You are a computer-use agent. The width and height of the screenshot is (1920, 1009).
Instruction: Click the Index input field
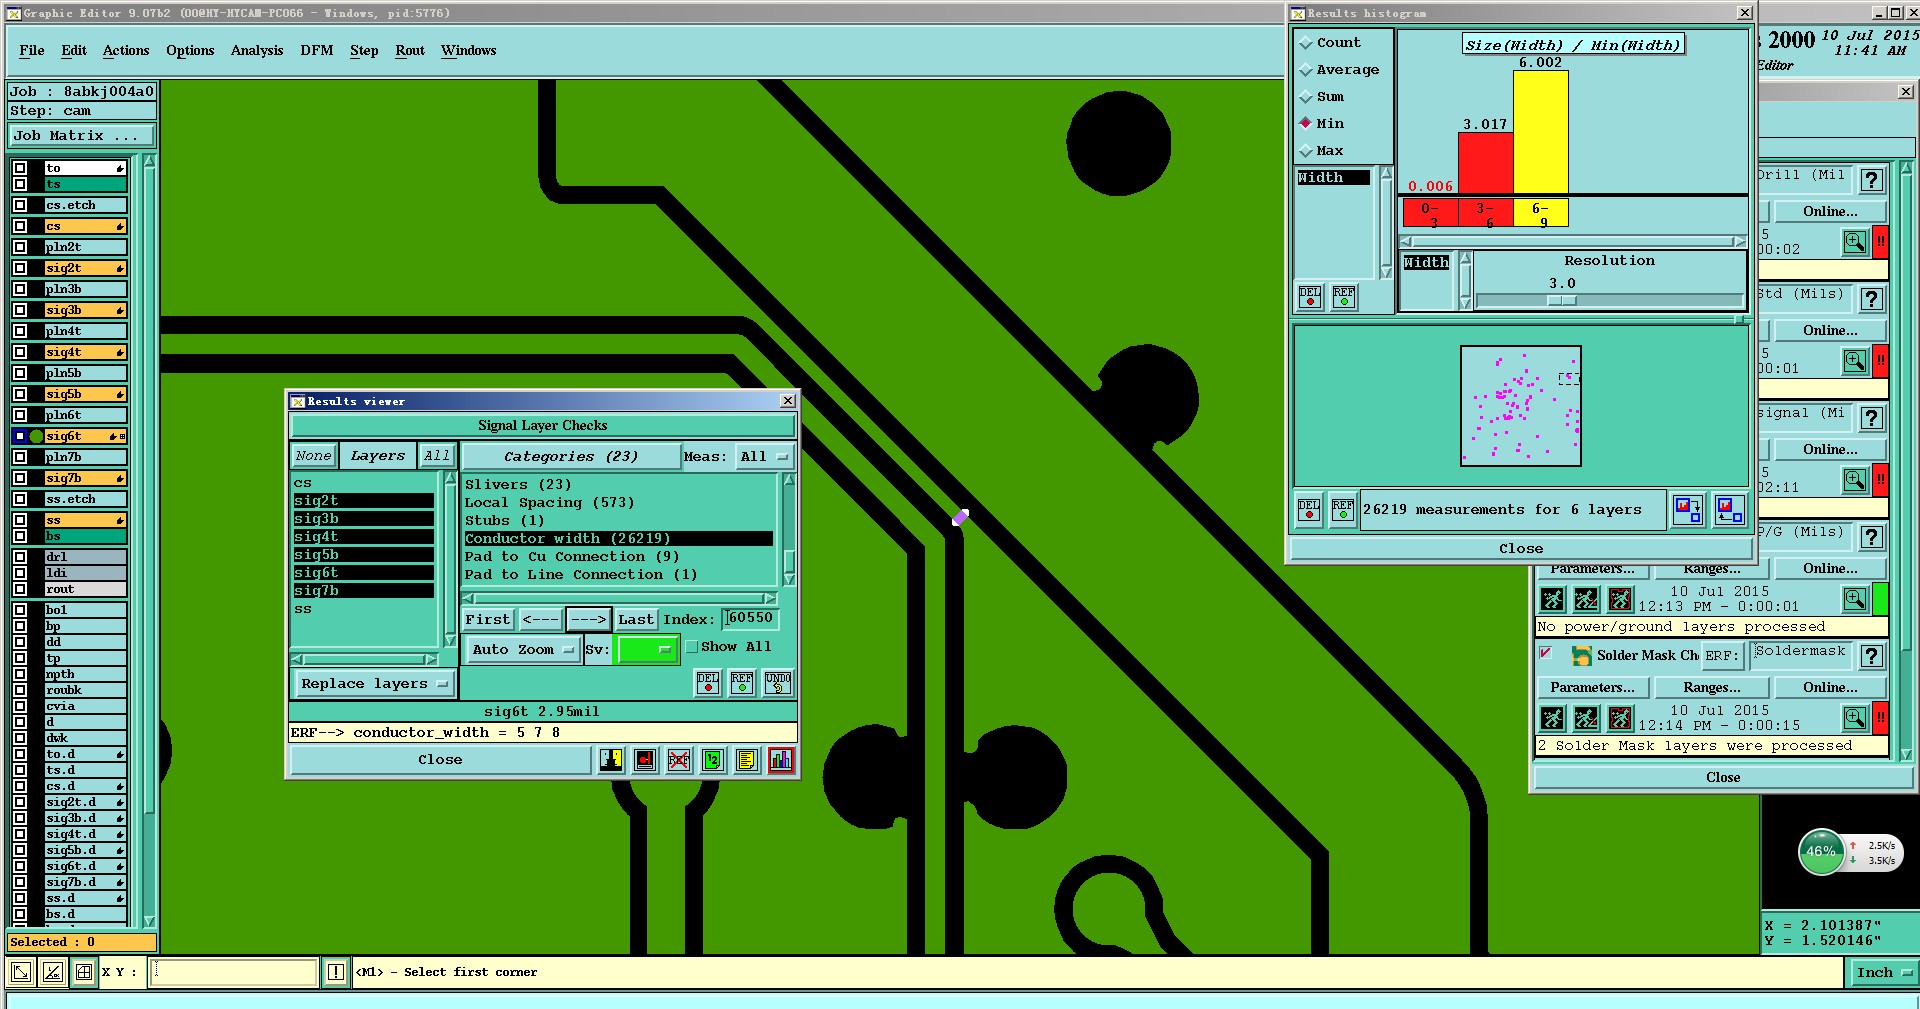point(749,619)
